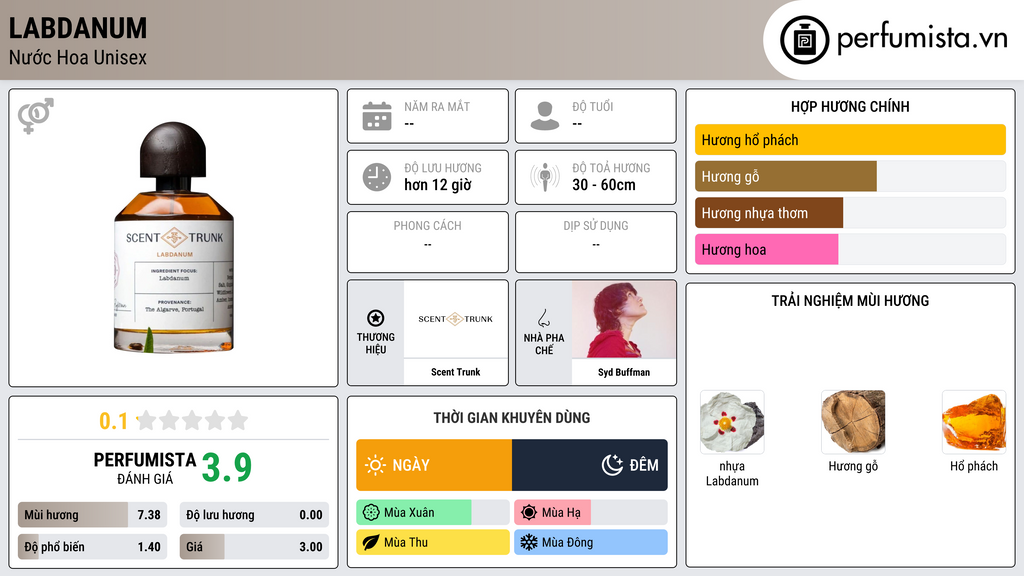Click the unisex gender symbol icon
1024x576 pixels.
tap(36, 116)
